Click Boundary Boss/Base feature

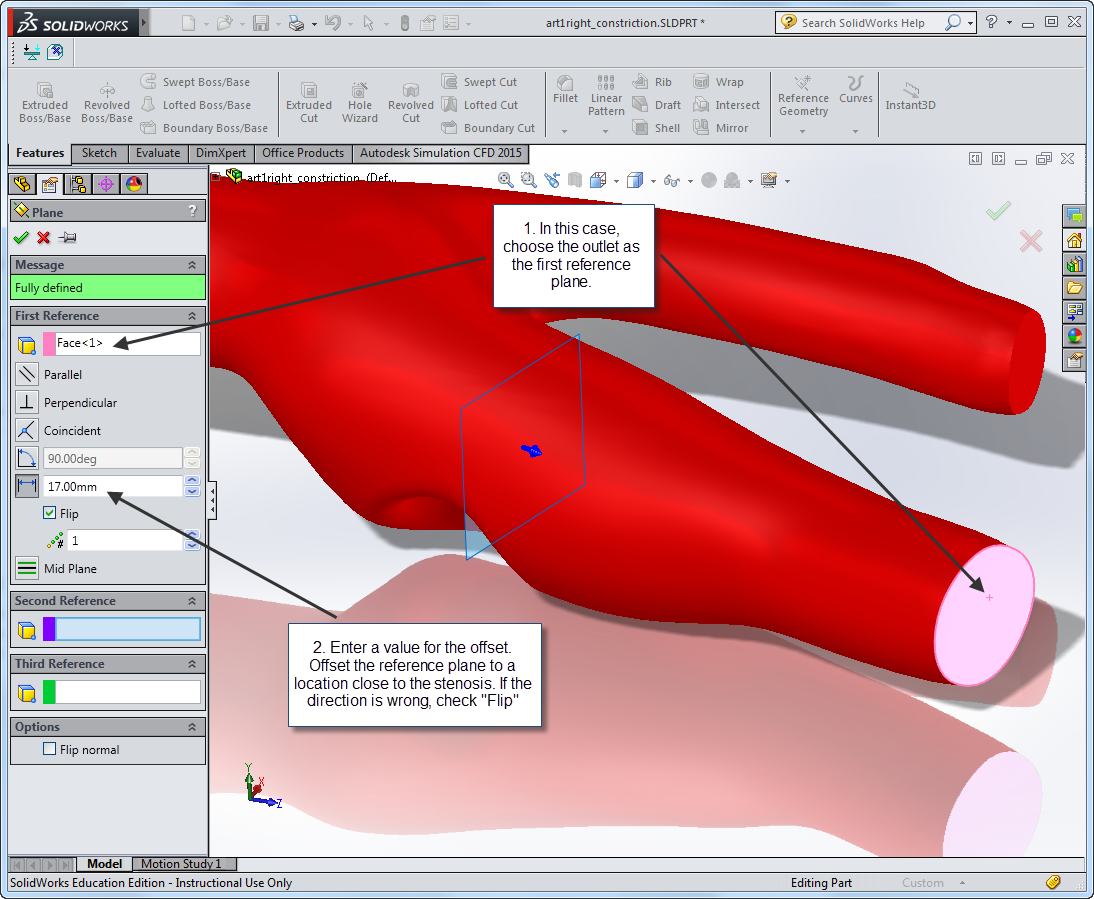204,128
